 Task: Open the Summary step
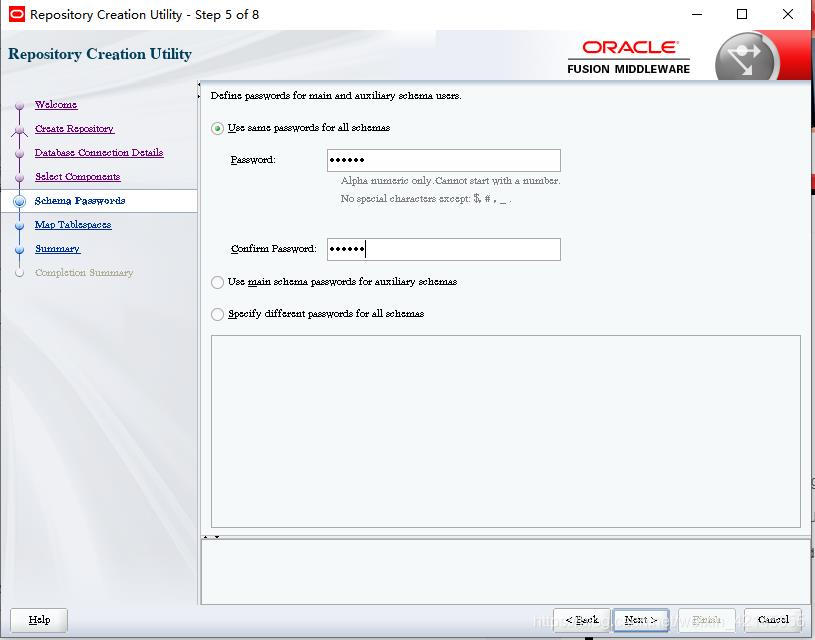pos(57,249)
